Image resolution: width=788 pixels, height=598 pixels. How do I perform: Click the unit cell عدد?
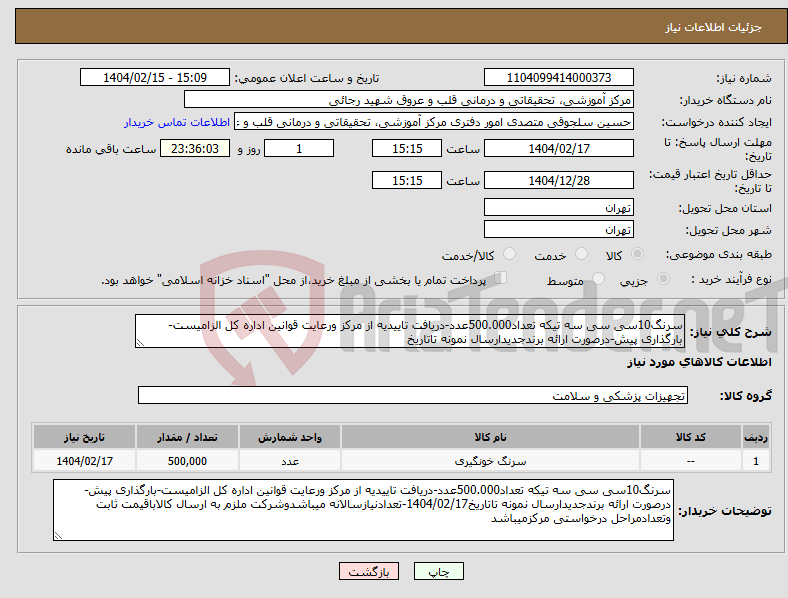pos(290,461)
